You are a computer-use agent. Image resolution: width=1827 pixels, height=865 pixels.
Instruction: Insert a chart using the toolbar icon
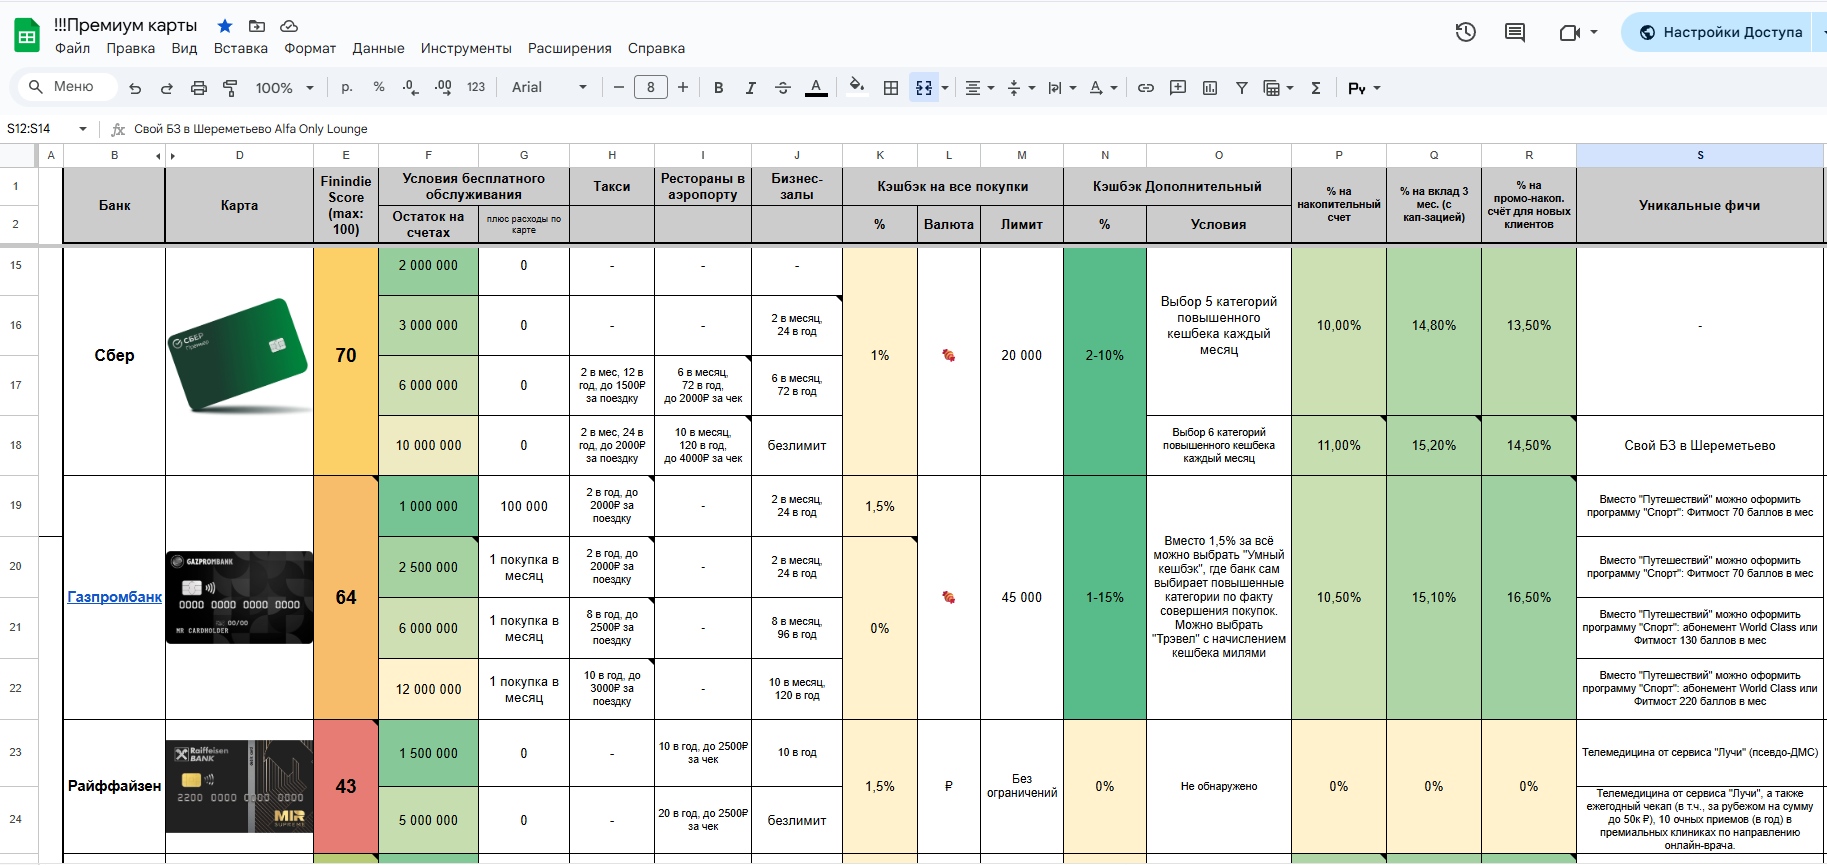click(1210, 88)
